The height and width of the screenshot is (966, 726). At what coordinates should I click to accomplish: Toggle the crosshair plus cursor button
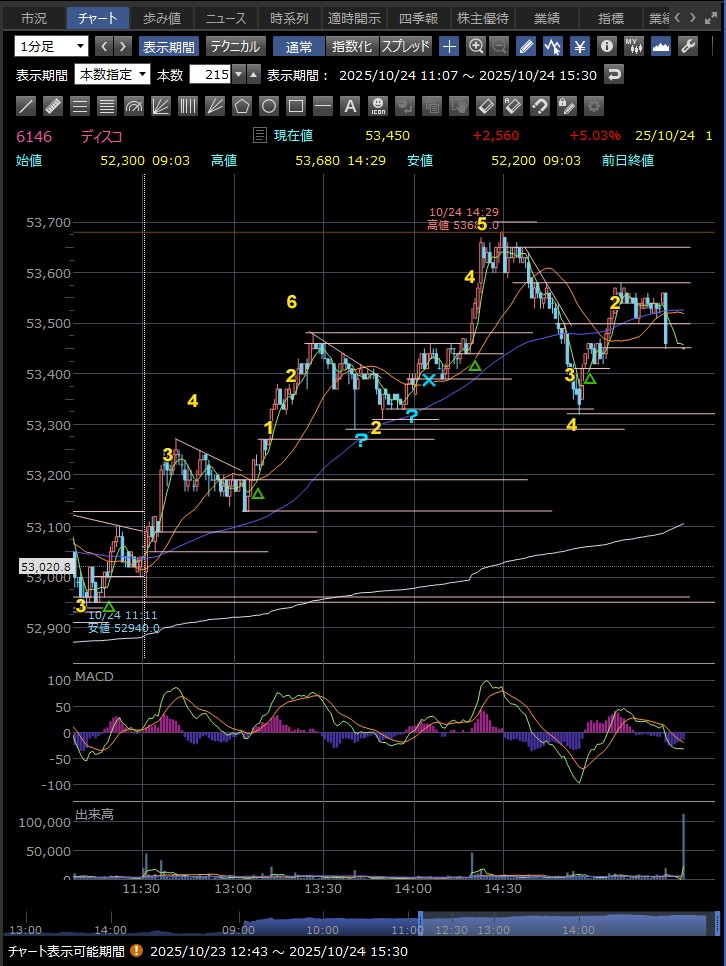tap(449, 46)
